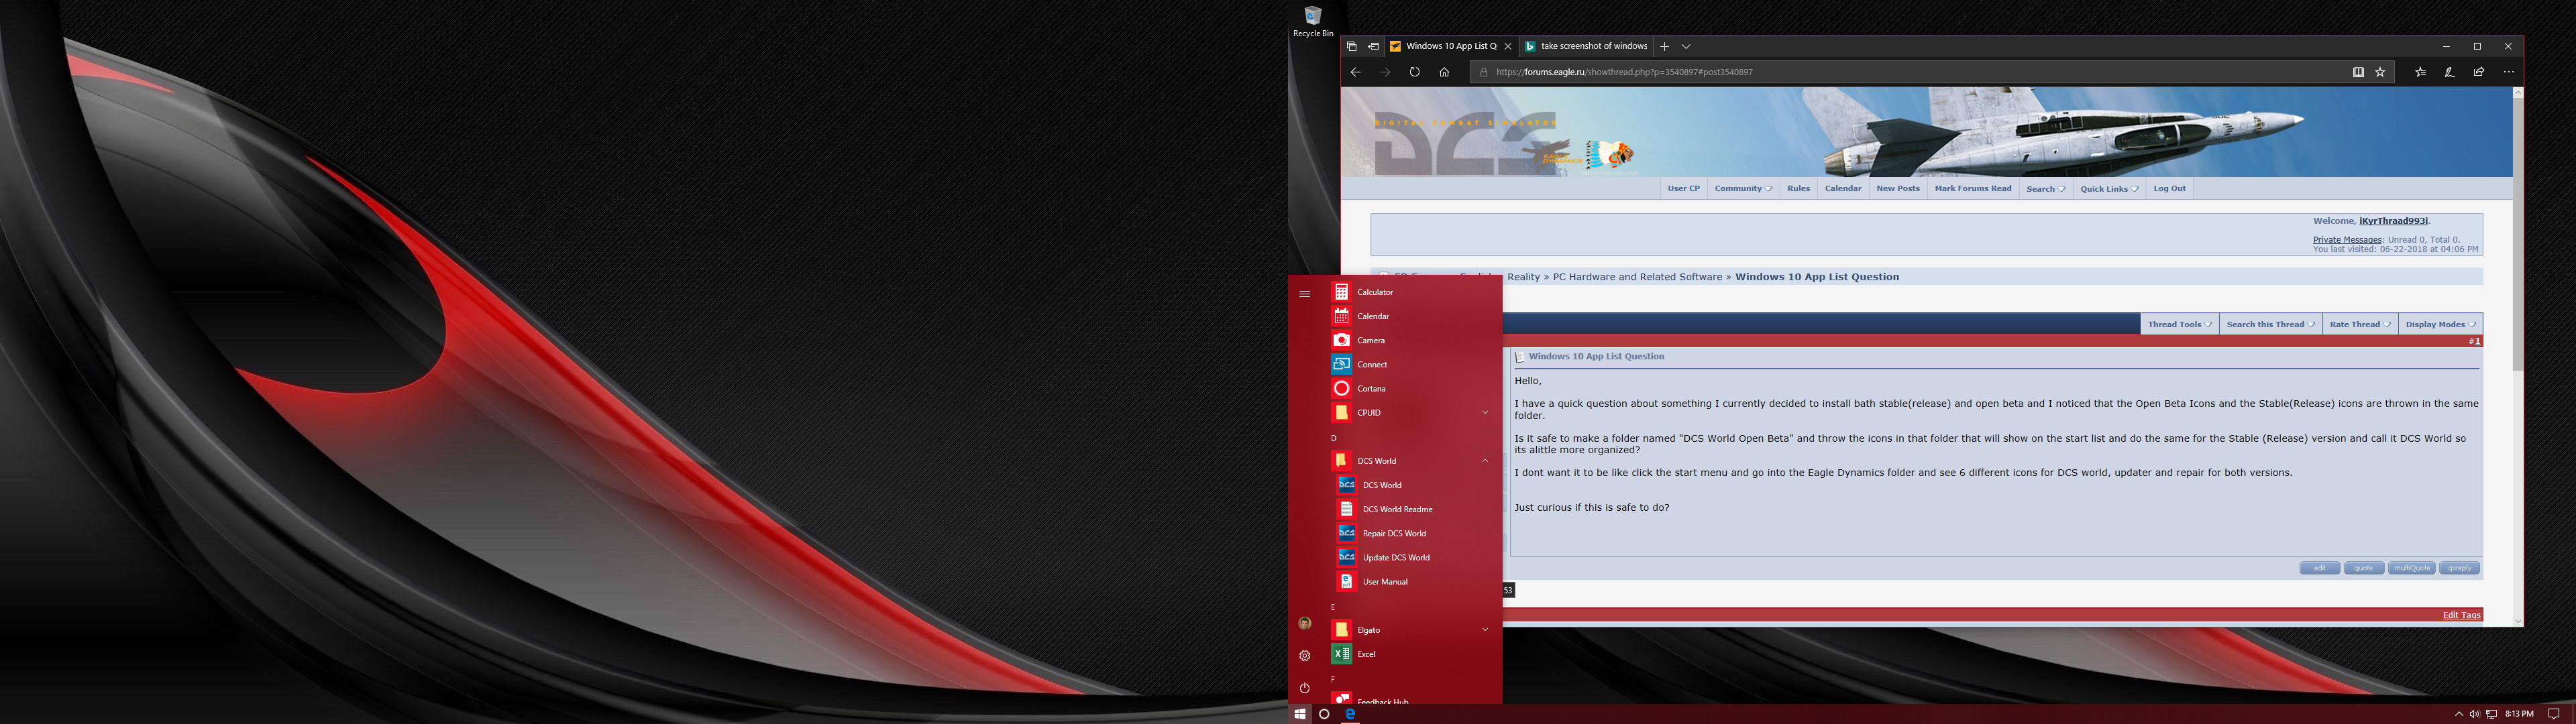Click the Windows Start button on taskbar
Screen dimensions: 2576x724
[x=1299, y=714]
